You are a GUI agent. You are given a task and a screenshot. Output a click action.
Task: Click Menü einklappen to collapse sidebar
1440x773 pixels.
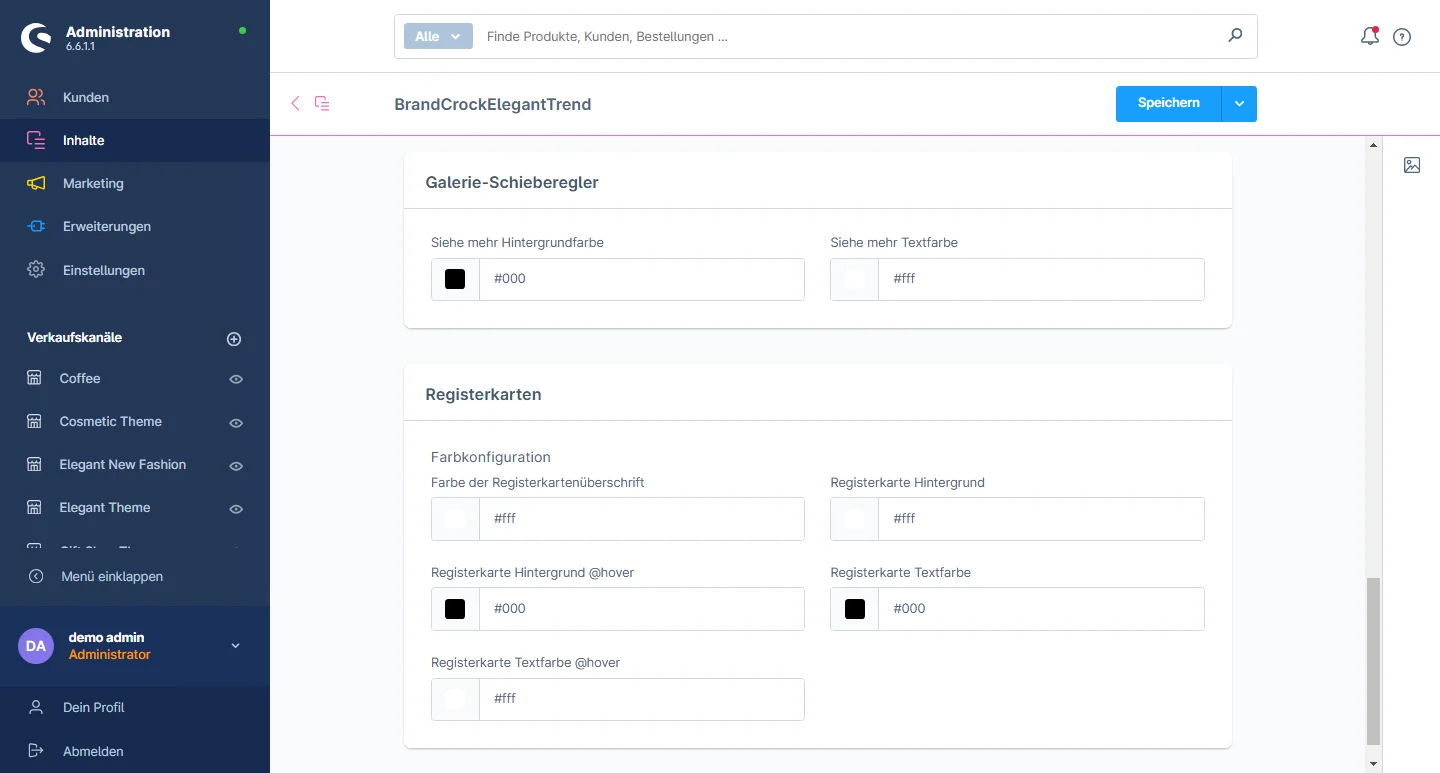111,576
